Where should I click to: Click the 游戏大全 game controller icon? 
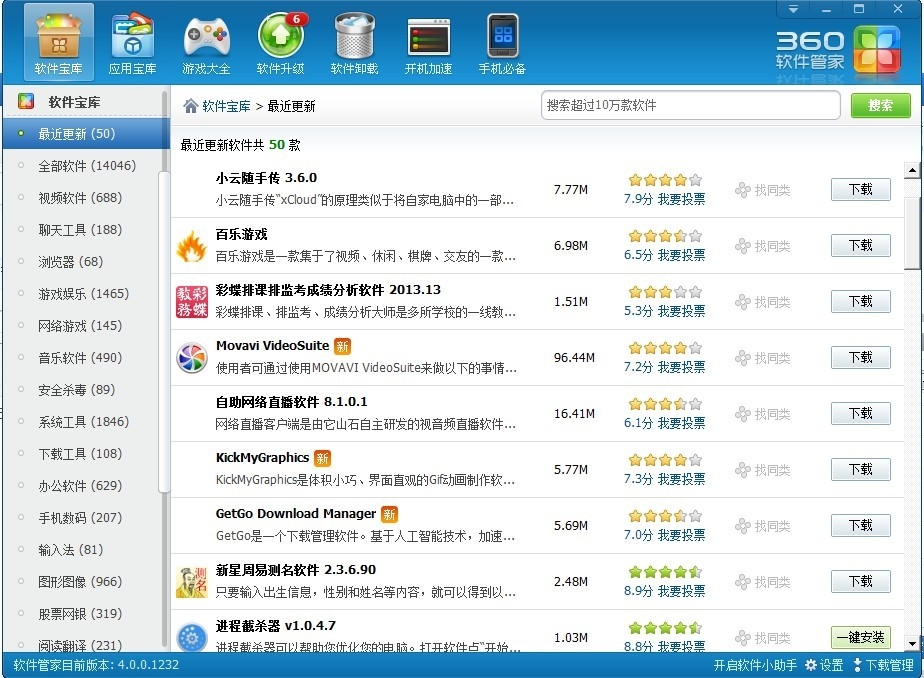(x=206, y=36)
